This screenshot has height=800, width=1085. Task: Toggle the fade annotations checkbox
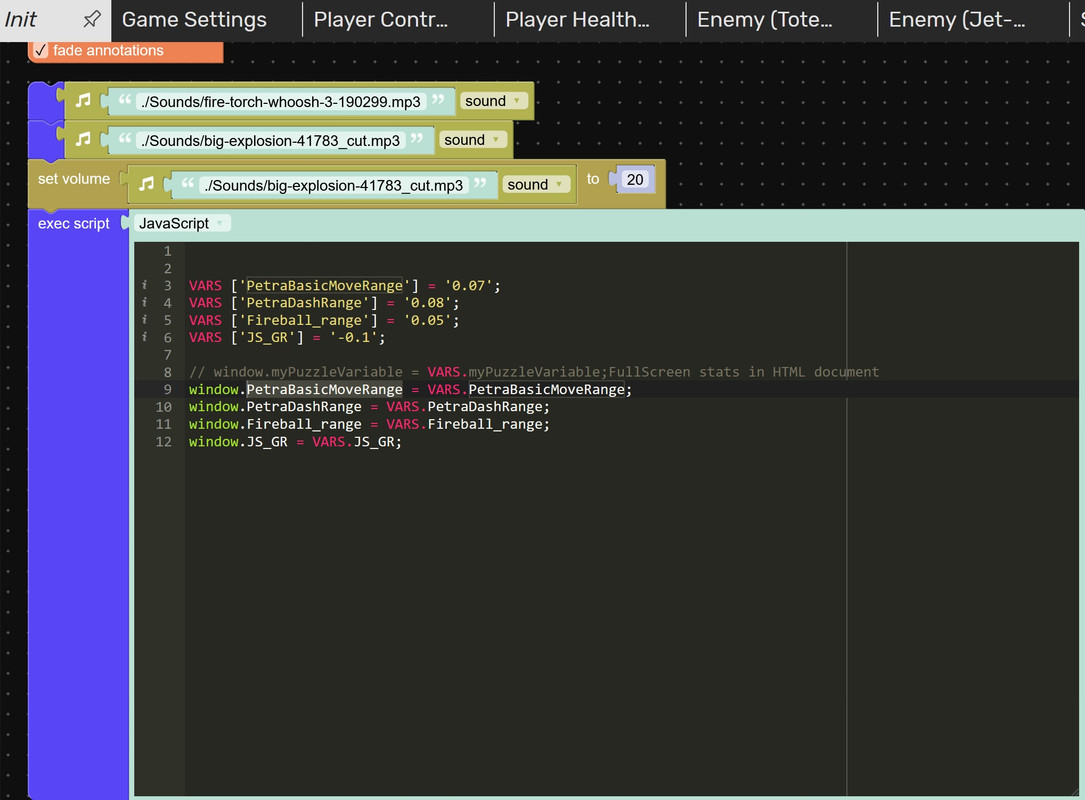point(41,50)
